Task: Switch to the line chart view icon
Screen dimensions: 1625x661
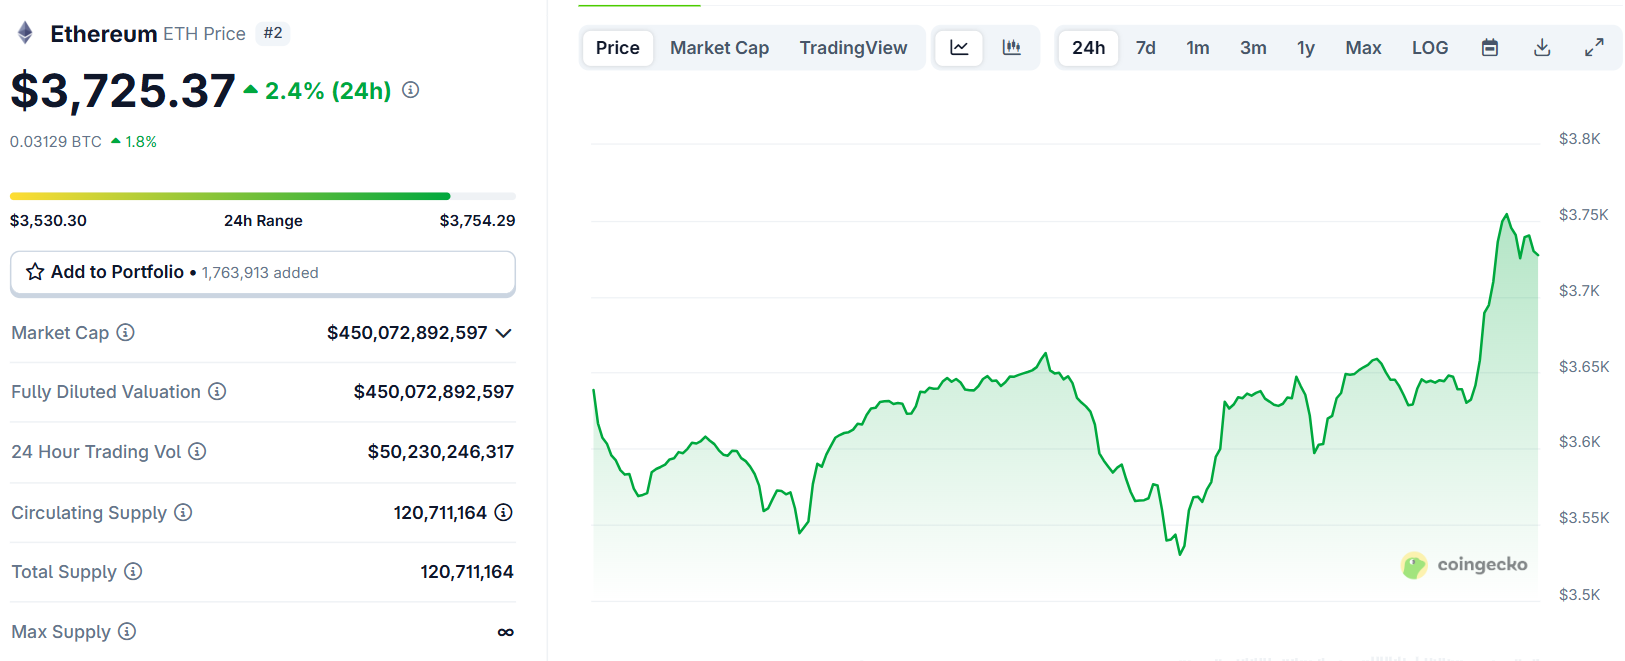Action: (x=959, y=47)
